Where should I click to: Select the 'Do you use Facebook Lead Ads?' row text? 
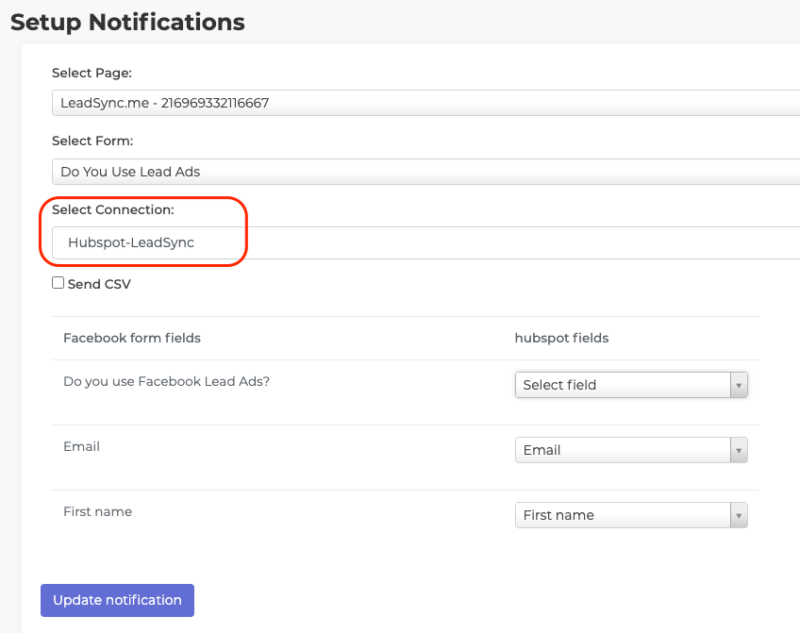coord(166,381)
